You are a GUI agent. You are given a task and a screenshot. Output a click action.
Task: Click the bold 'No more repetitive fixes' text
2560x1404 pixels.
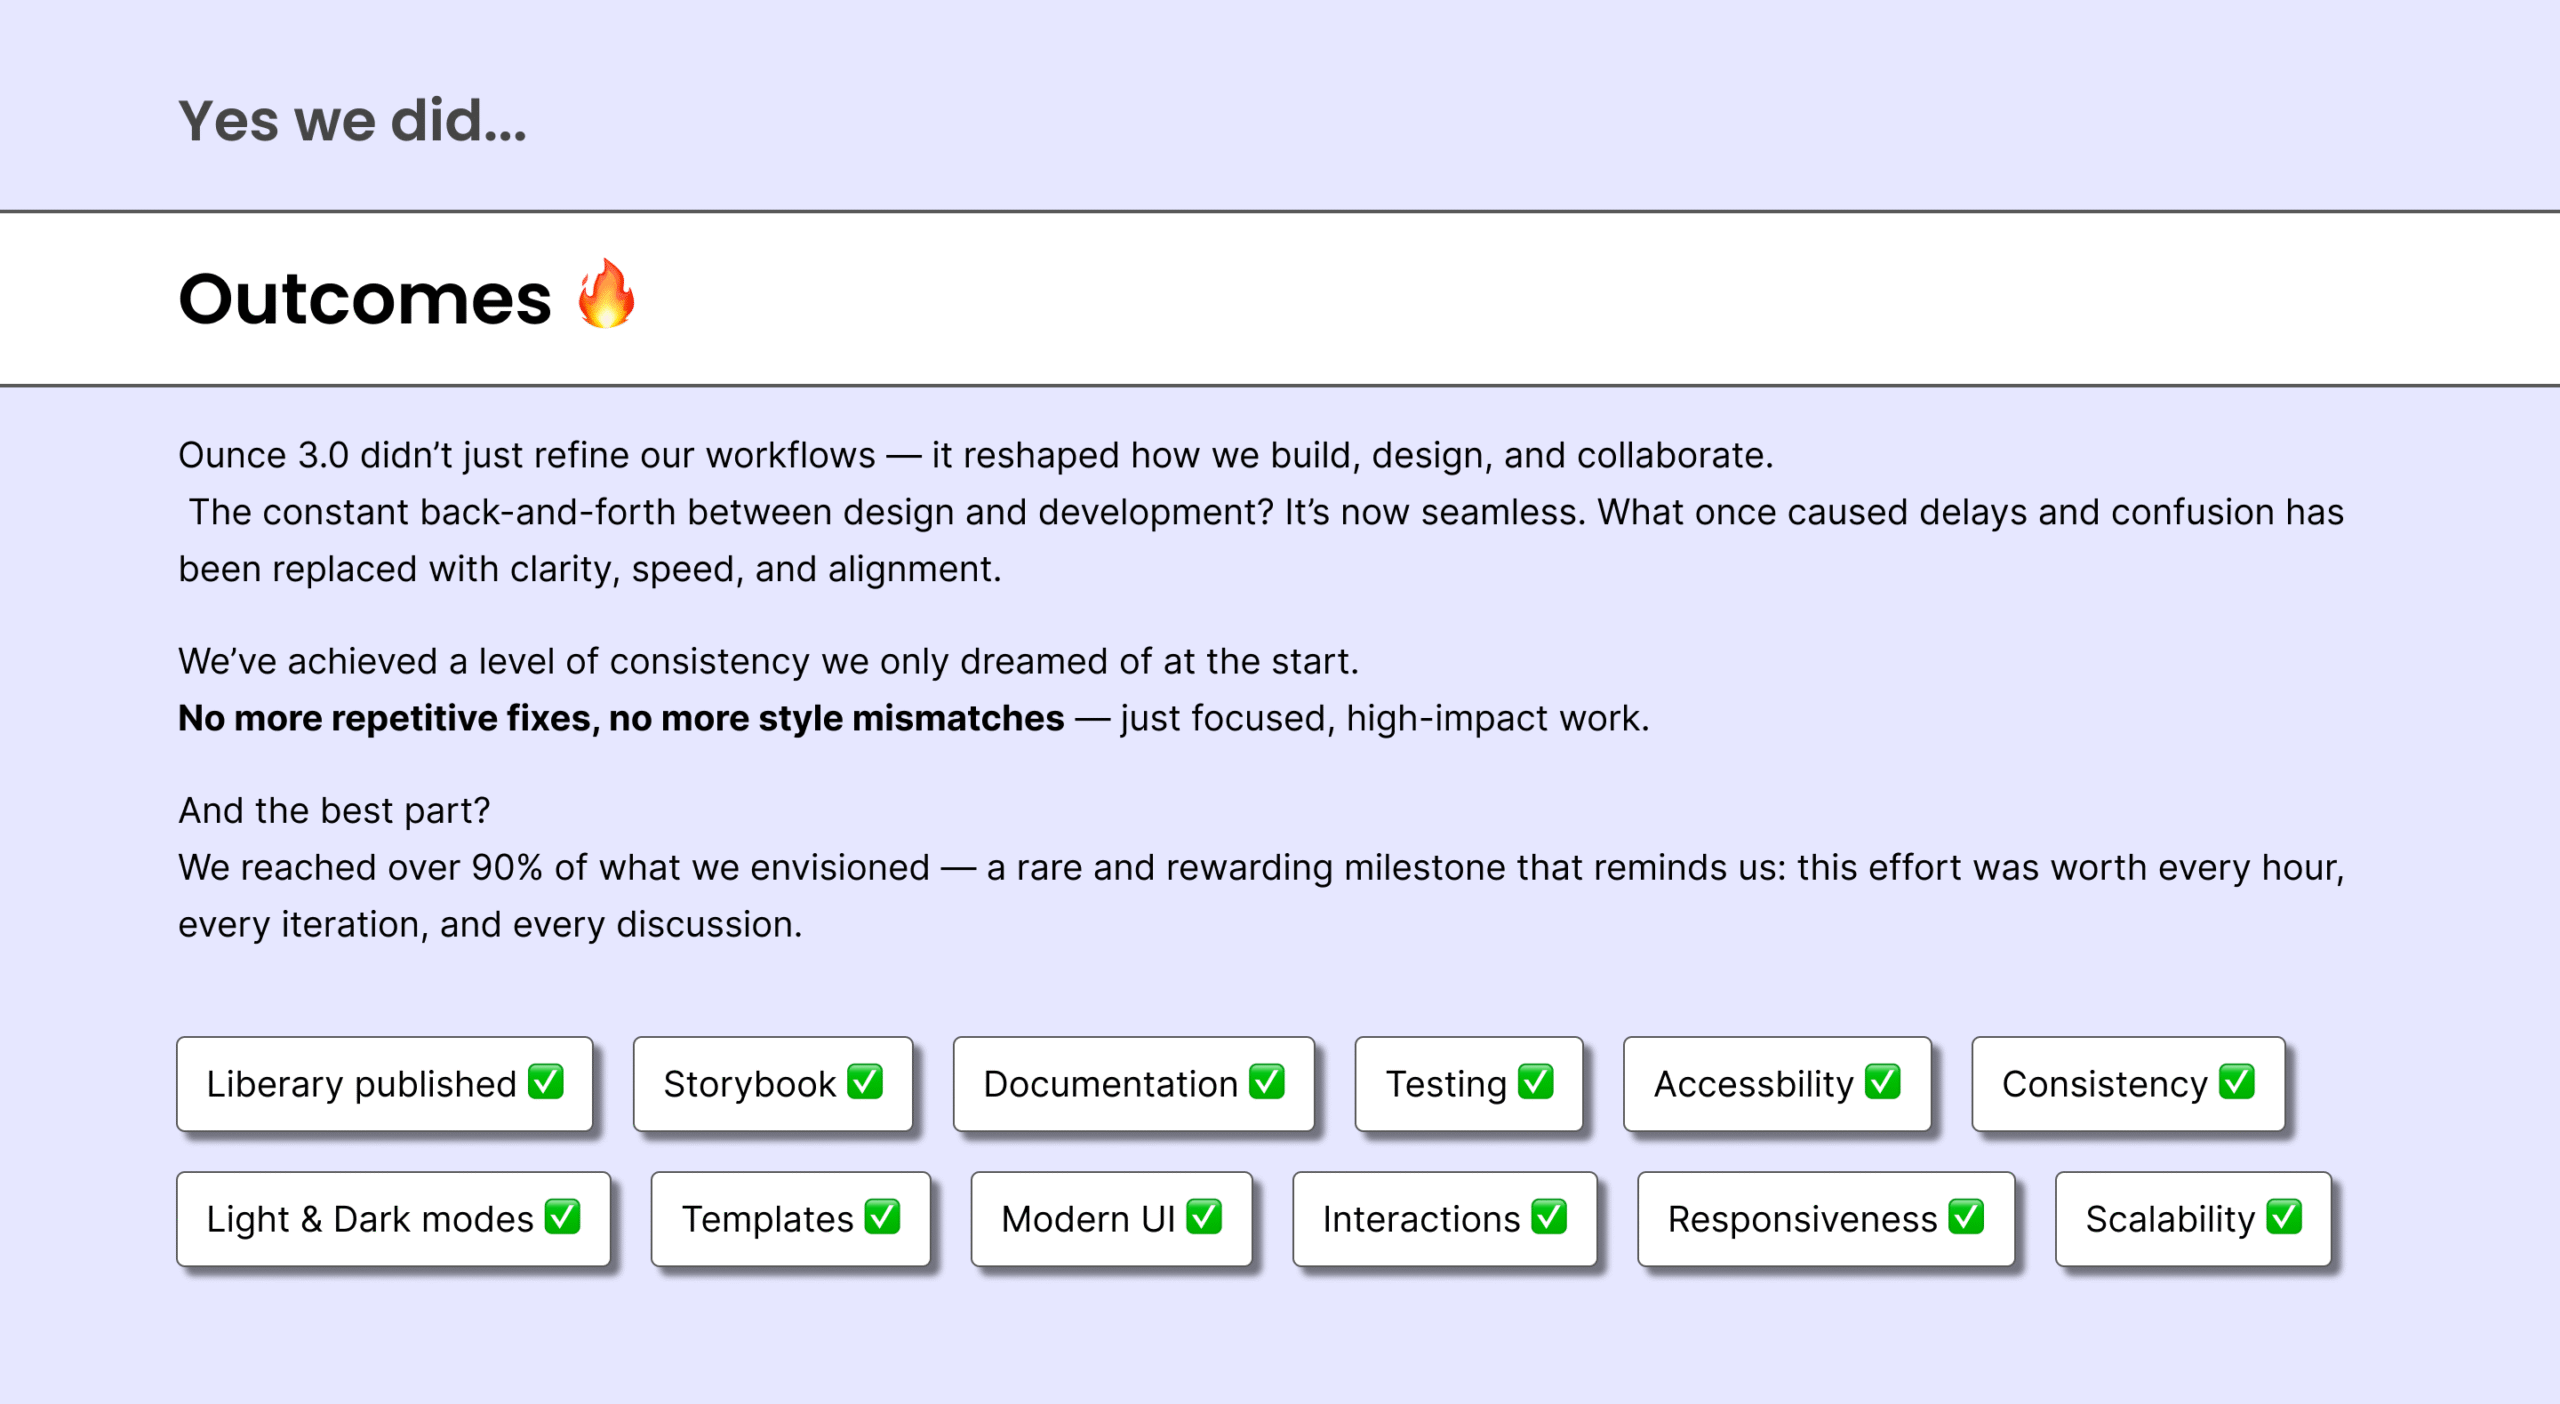click(x=384, y=718)
